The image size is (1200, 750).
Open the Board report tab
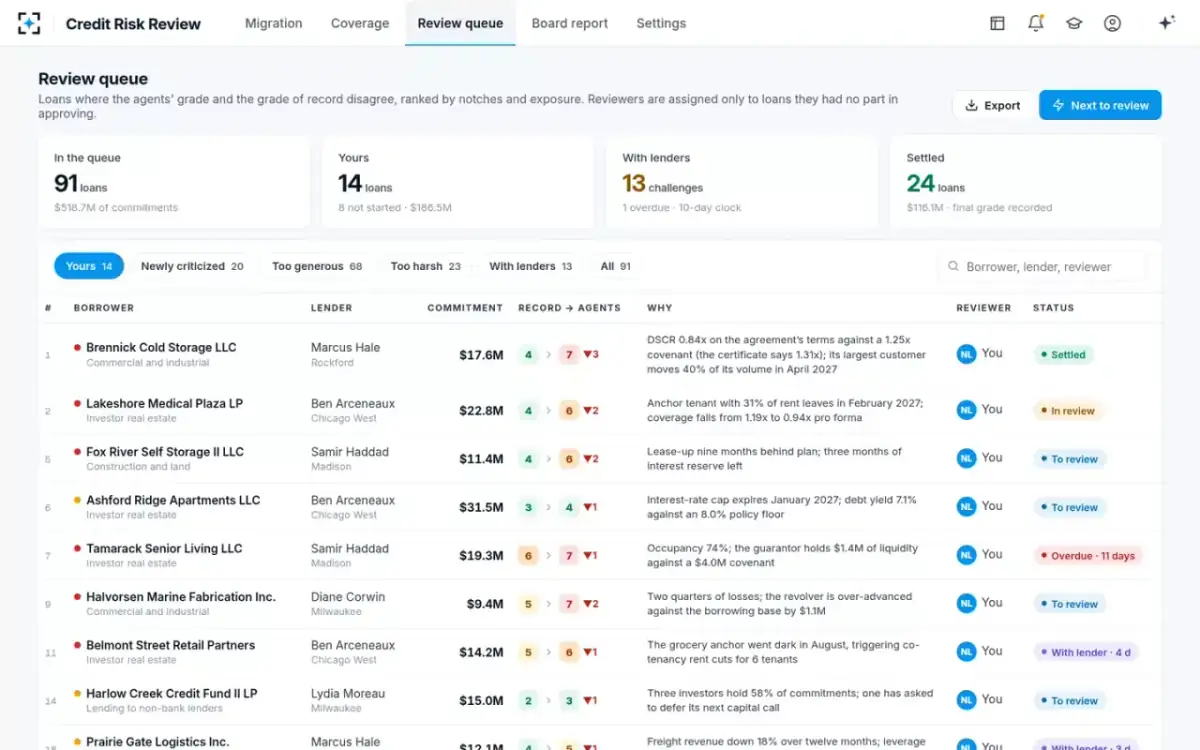(570, 23)
